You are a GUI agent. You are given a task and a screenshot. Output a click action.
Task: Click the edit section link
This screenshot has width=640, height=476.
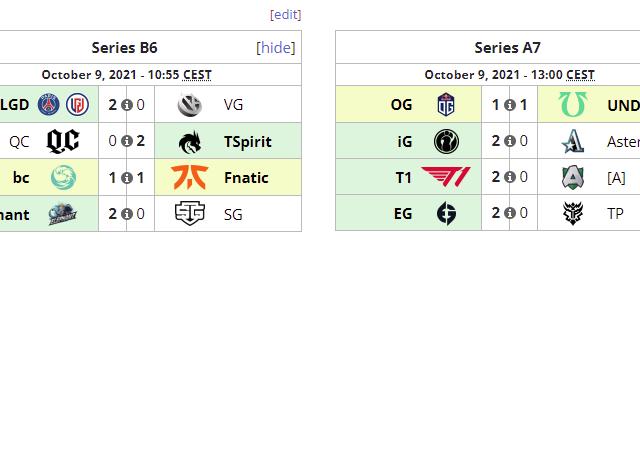point(285,14)
